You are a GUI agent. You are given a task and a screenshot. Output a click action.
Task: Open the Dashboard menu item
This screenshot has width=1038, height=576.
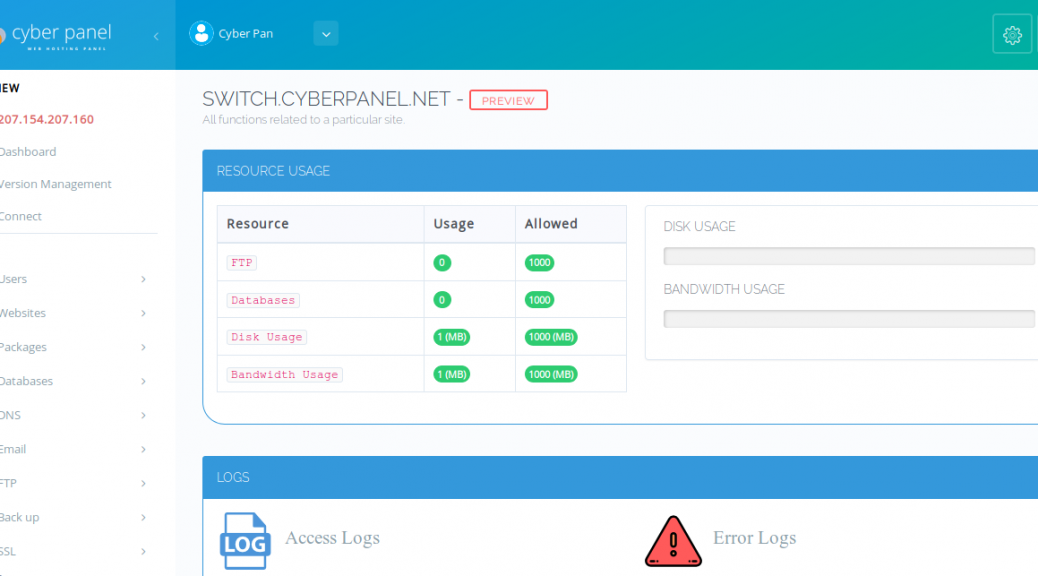coord(28,151)
